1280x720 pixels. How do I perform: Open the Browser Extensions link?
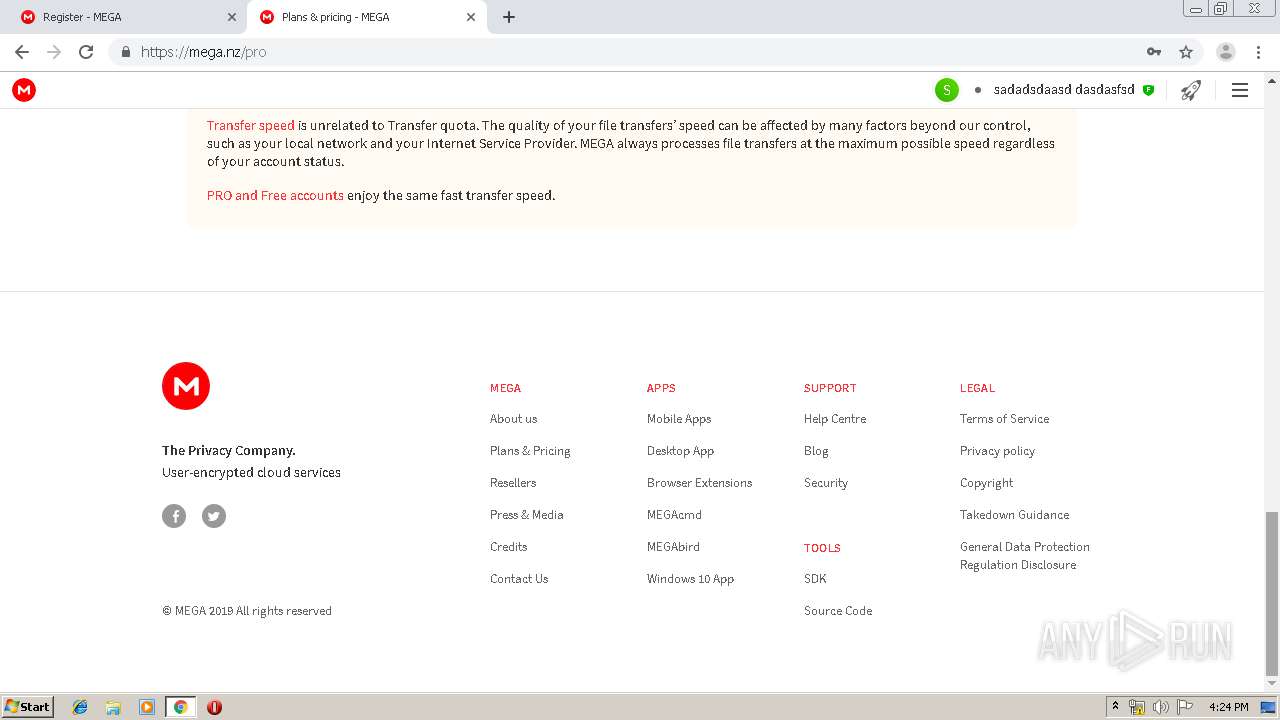699,483
